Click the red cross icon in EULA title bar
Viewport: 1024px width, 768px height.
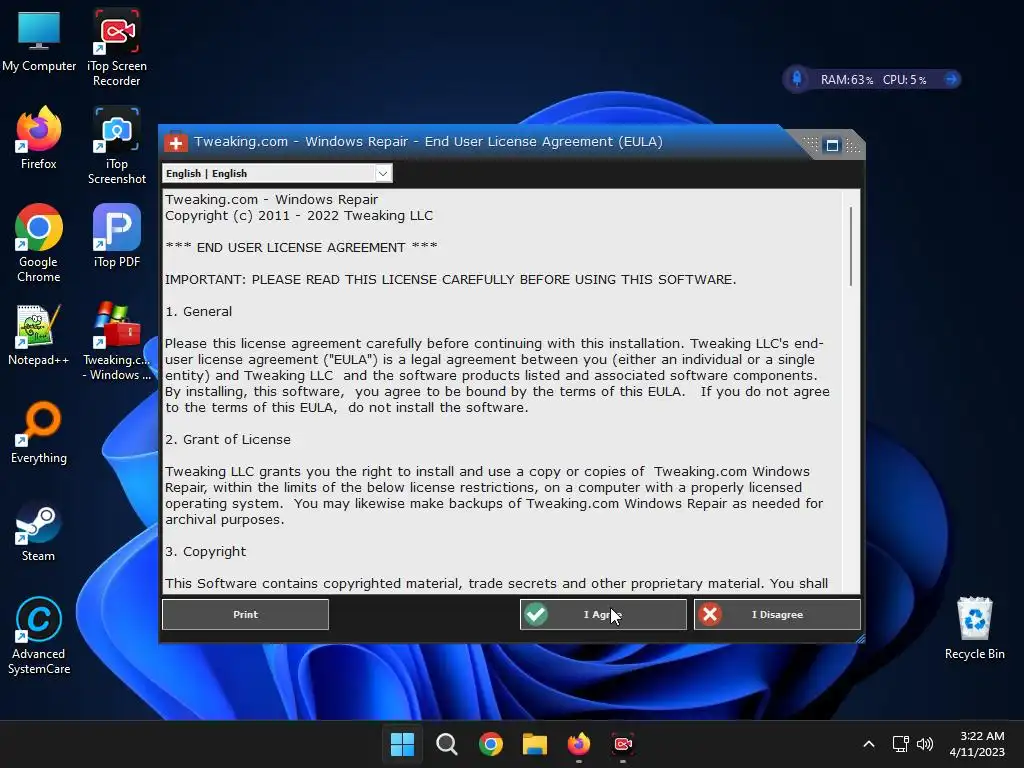176,142
